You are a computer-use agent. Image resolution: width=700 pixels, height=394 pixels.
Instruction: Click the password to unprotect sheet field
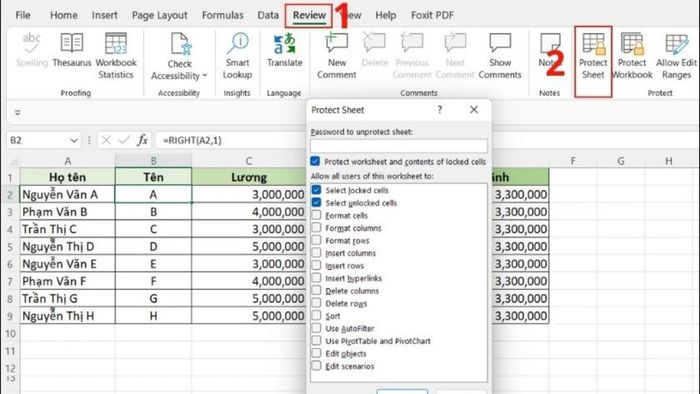[x=399, y=145]
